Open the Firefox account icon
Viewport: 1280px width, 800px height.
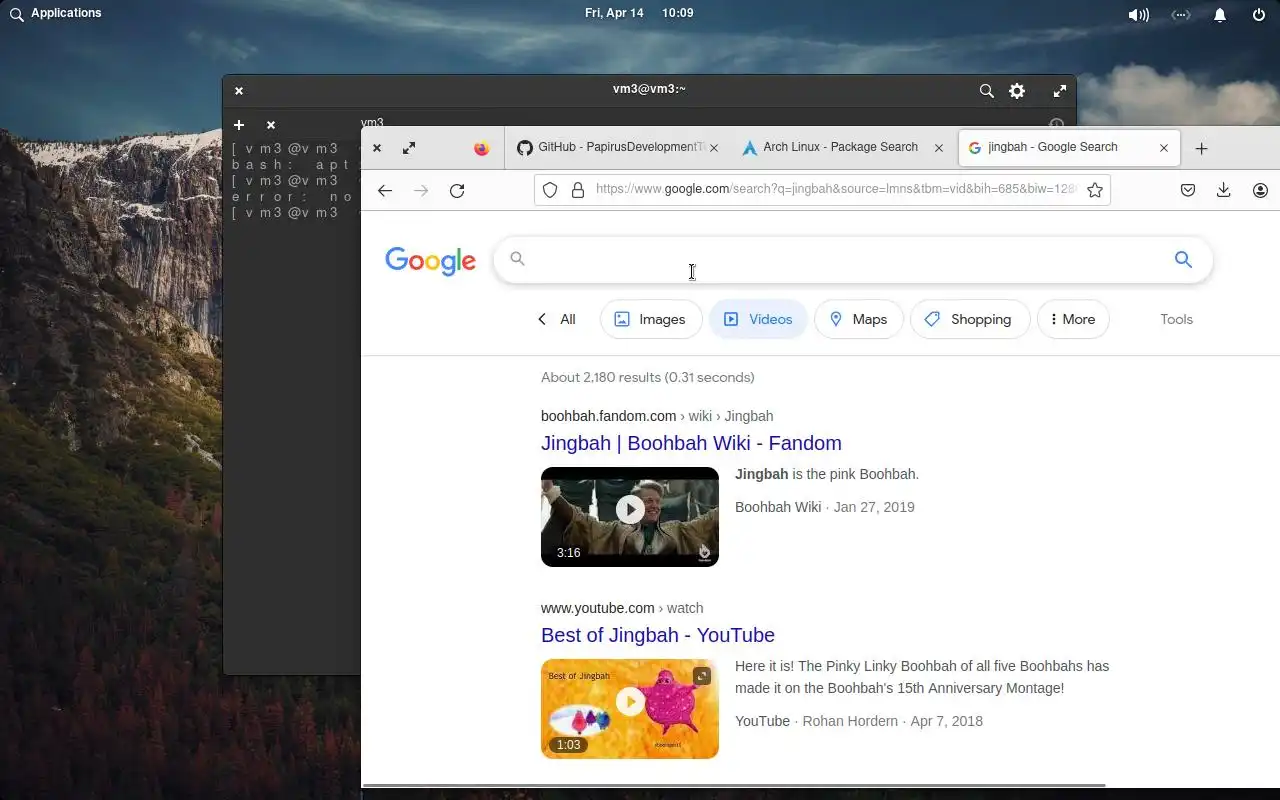(x=1260, y=190)
